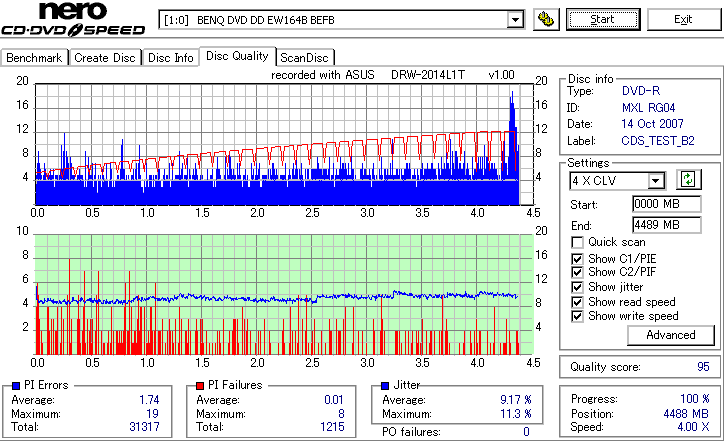724x441 pixels.
Task: Select the Disc Quality tab
Action: point(237,56)
